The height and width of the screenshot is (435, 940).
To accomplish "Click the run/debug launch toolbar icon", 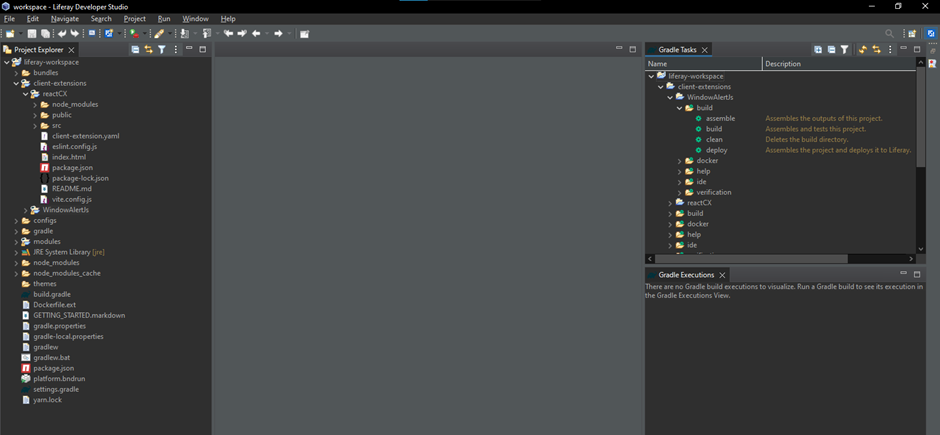I will [134, 34].
